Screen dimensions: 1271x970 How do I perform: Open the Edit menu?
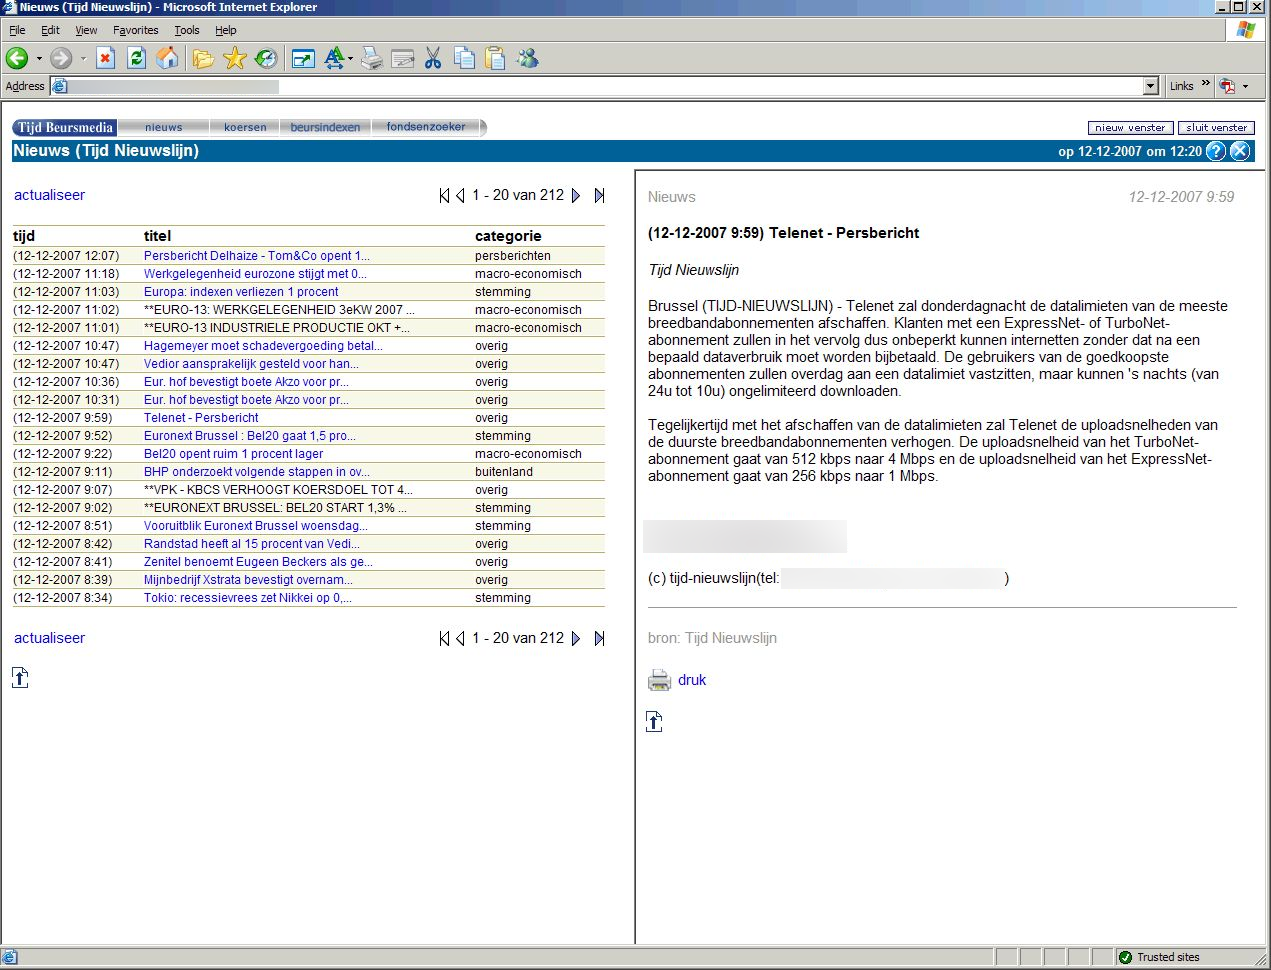coord(50,30)
